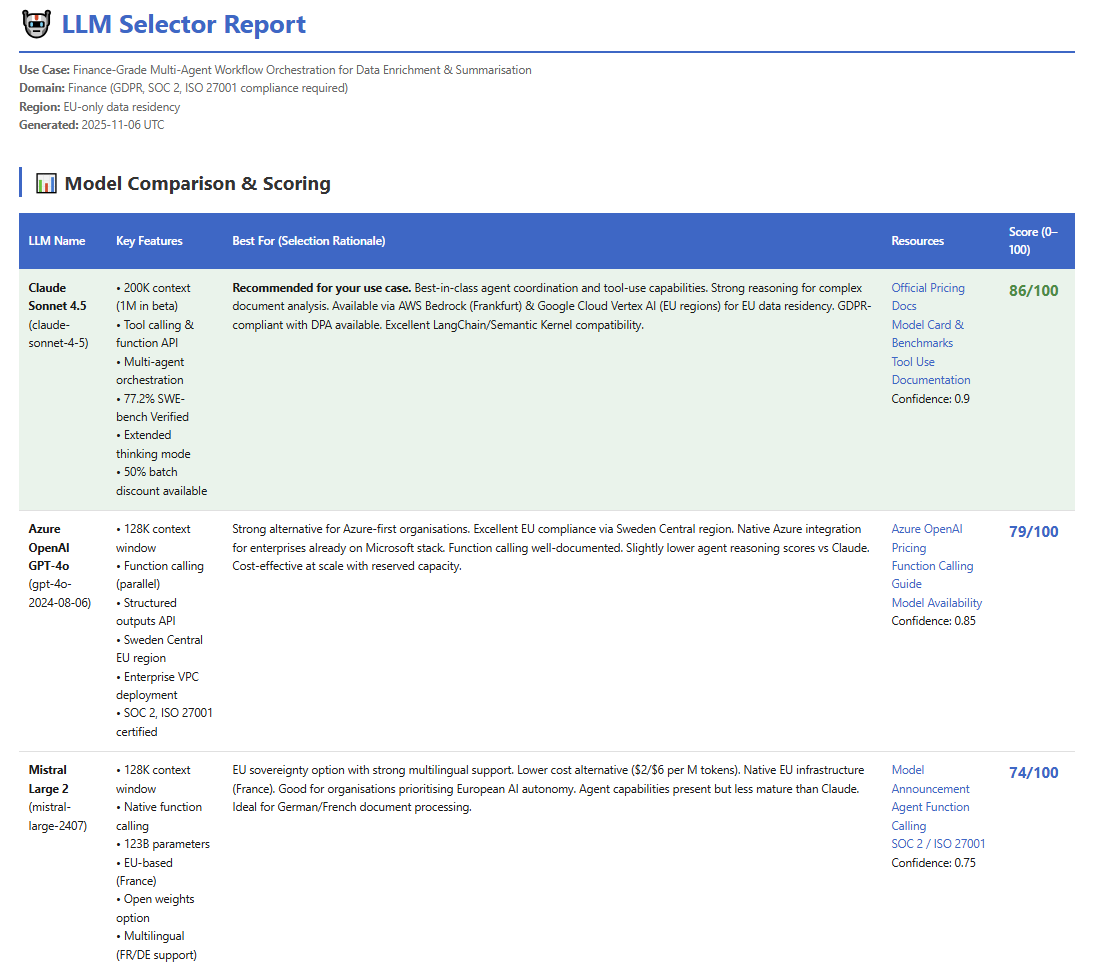
Task: Open Mistral Model Announcement link
Action: (930, 779)
